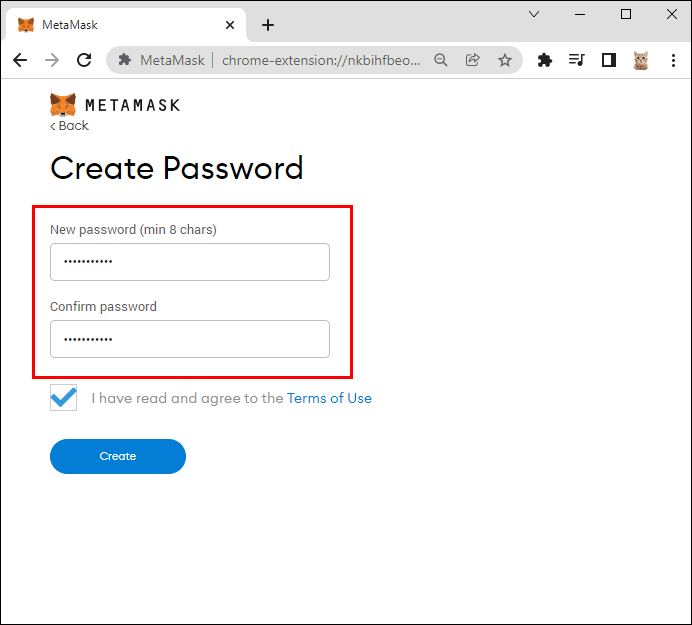
Task: Toggle the browser side panel icon
Action: [x=608, y=60]
